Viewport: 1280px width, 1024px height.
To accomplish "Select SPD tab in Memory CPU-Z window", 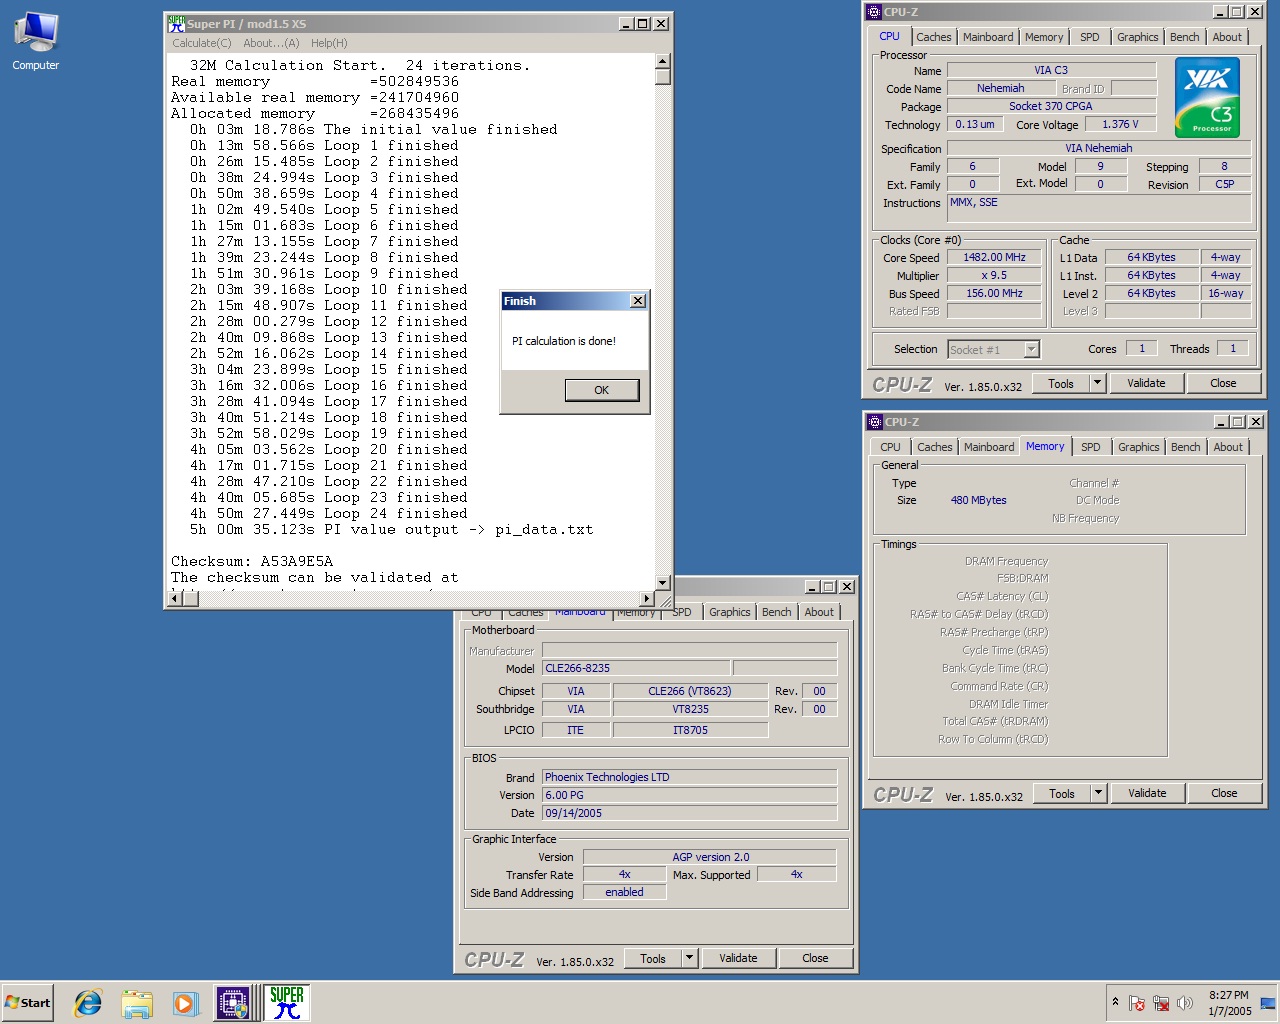I will point(1091,447).
